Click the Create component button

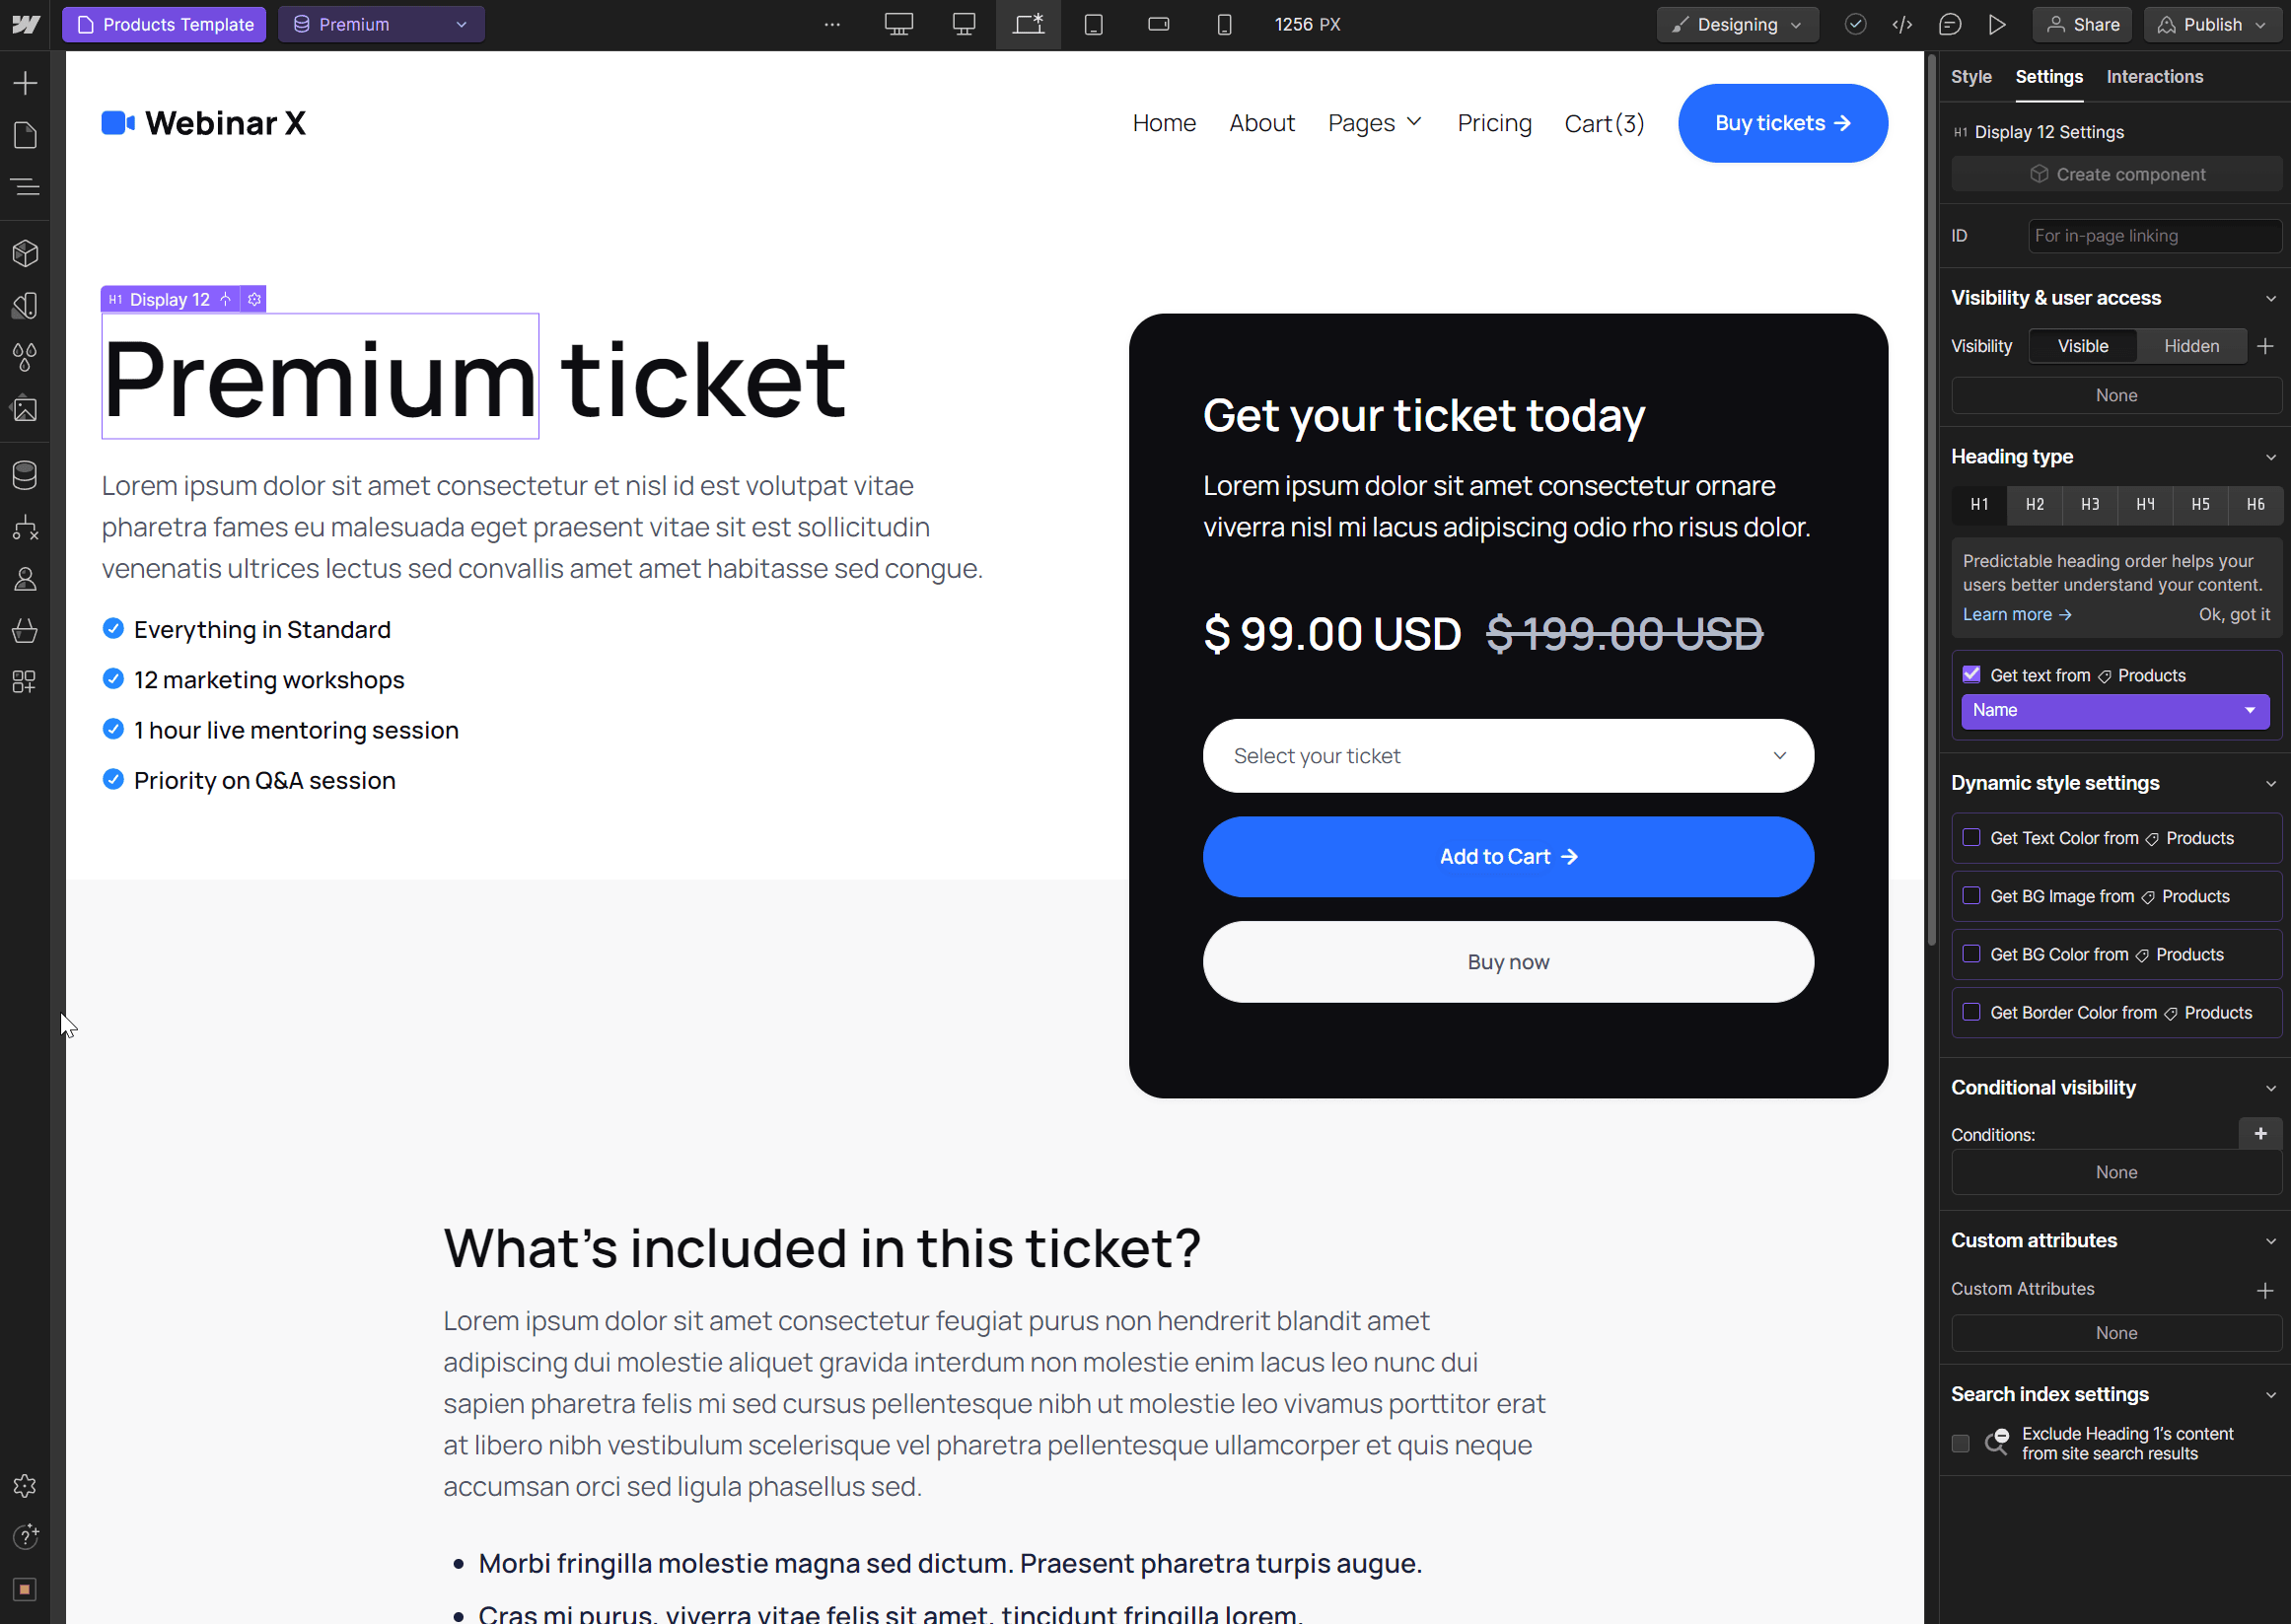2116,173
